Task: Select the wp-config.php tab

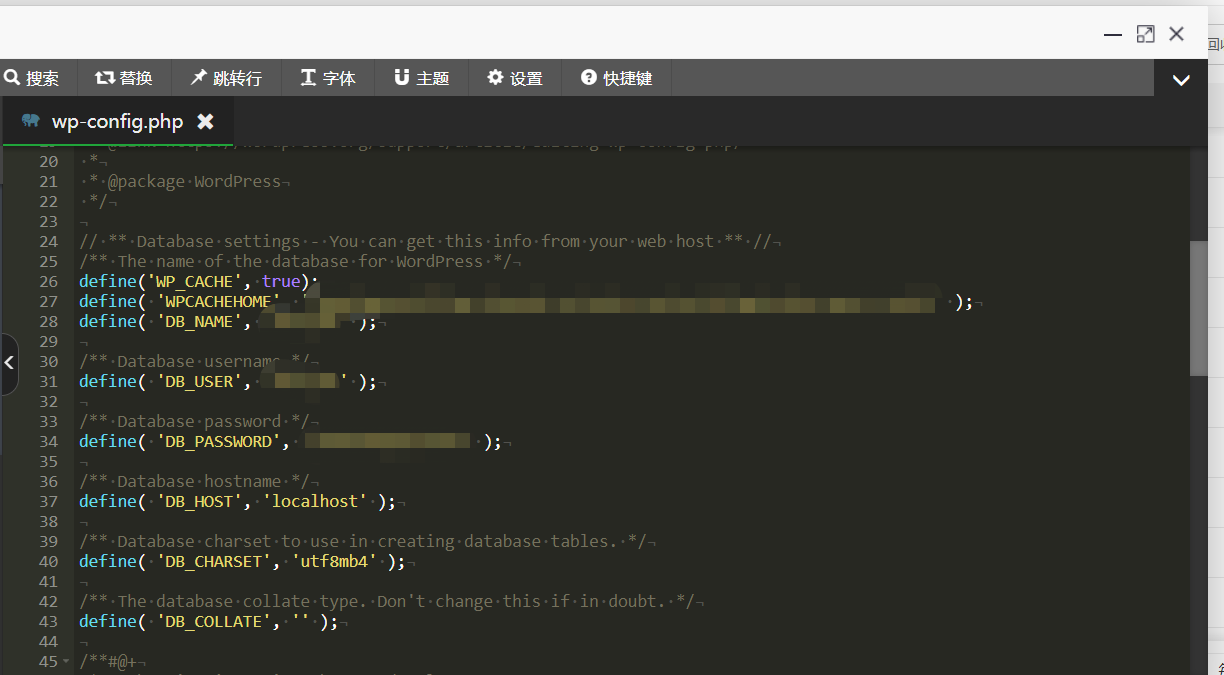Action: [117, 122]
